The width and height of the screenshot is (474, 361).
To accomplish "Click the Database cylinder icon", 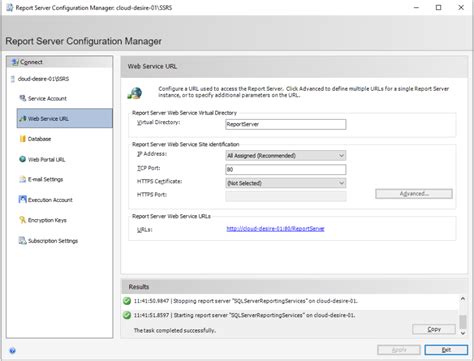I will 23,139.
